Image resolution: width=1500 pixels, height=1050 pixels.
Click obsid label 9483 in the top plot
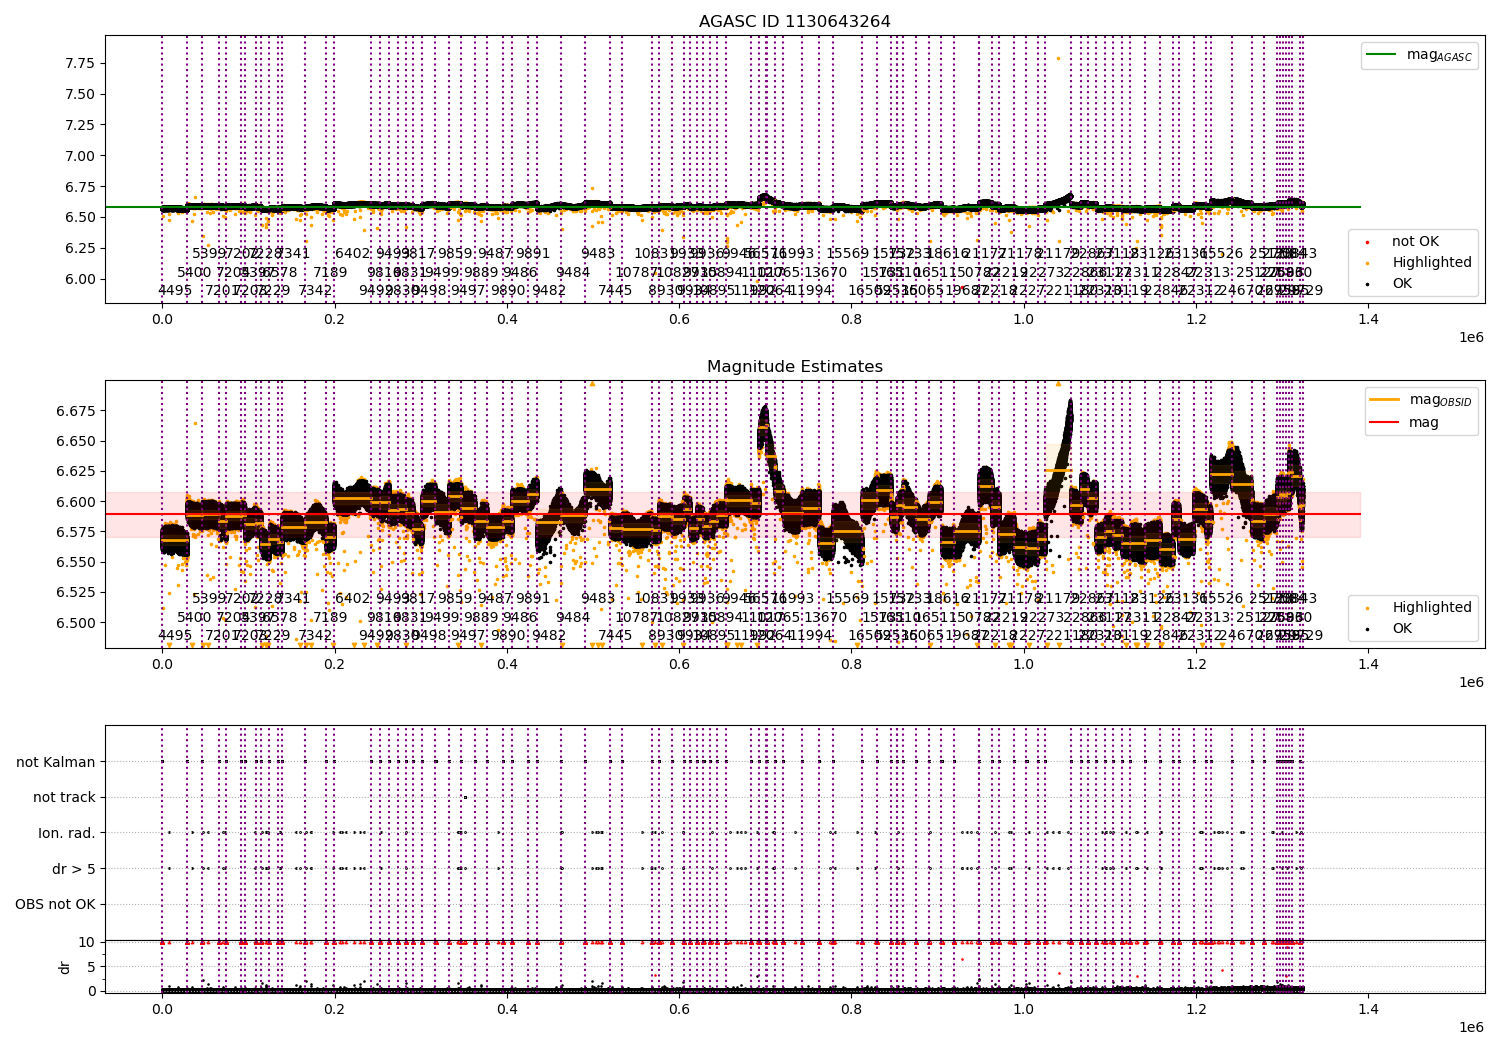coord(598,254)
